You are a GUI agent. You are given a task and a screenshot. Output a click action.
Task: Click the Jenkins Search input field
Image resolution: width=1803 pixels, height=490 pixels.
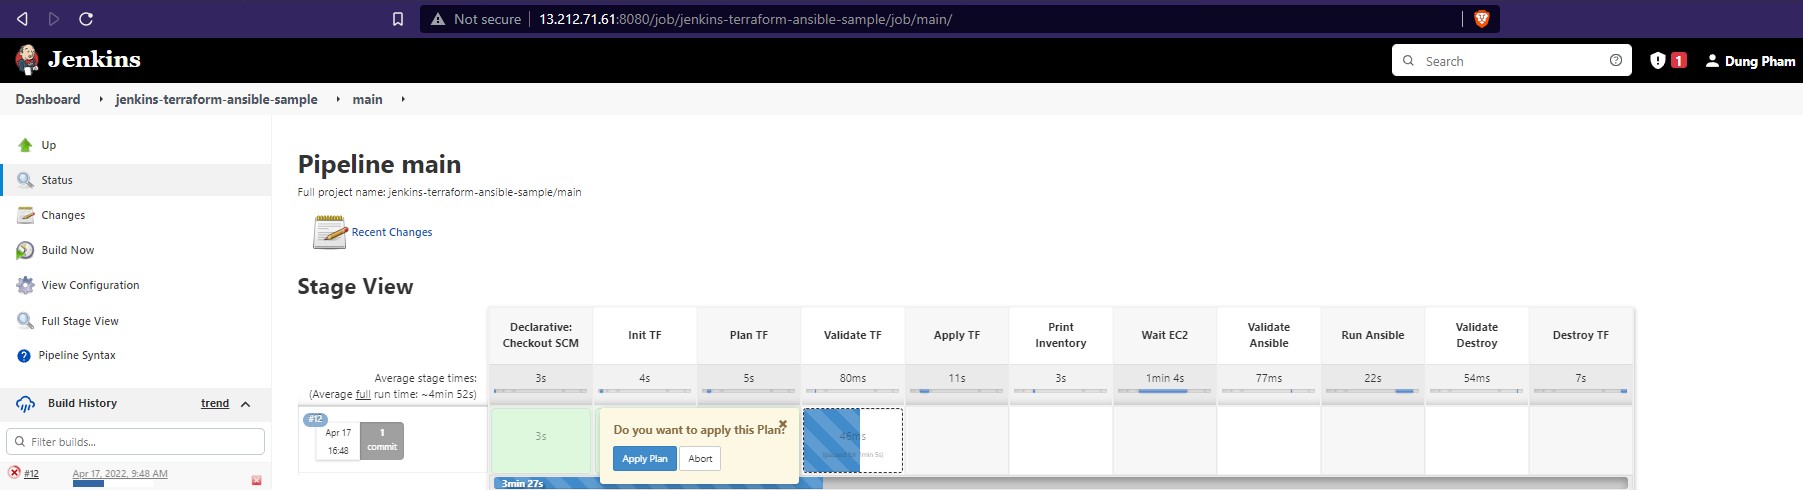[x=1512, y=60]
